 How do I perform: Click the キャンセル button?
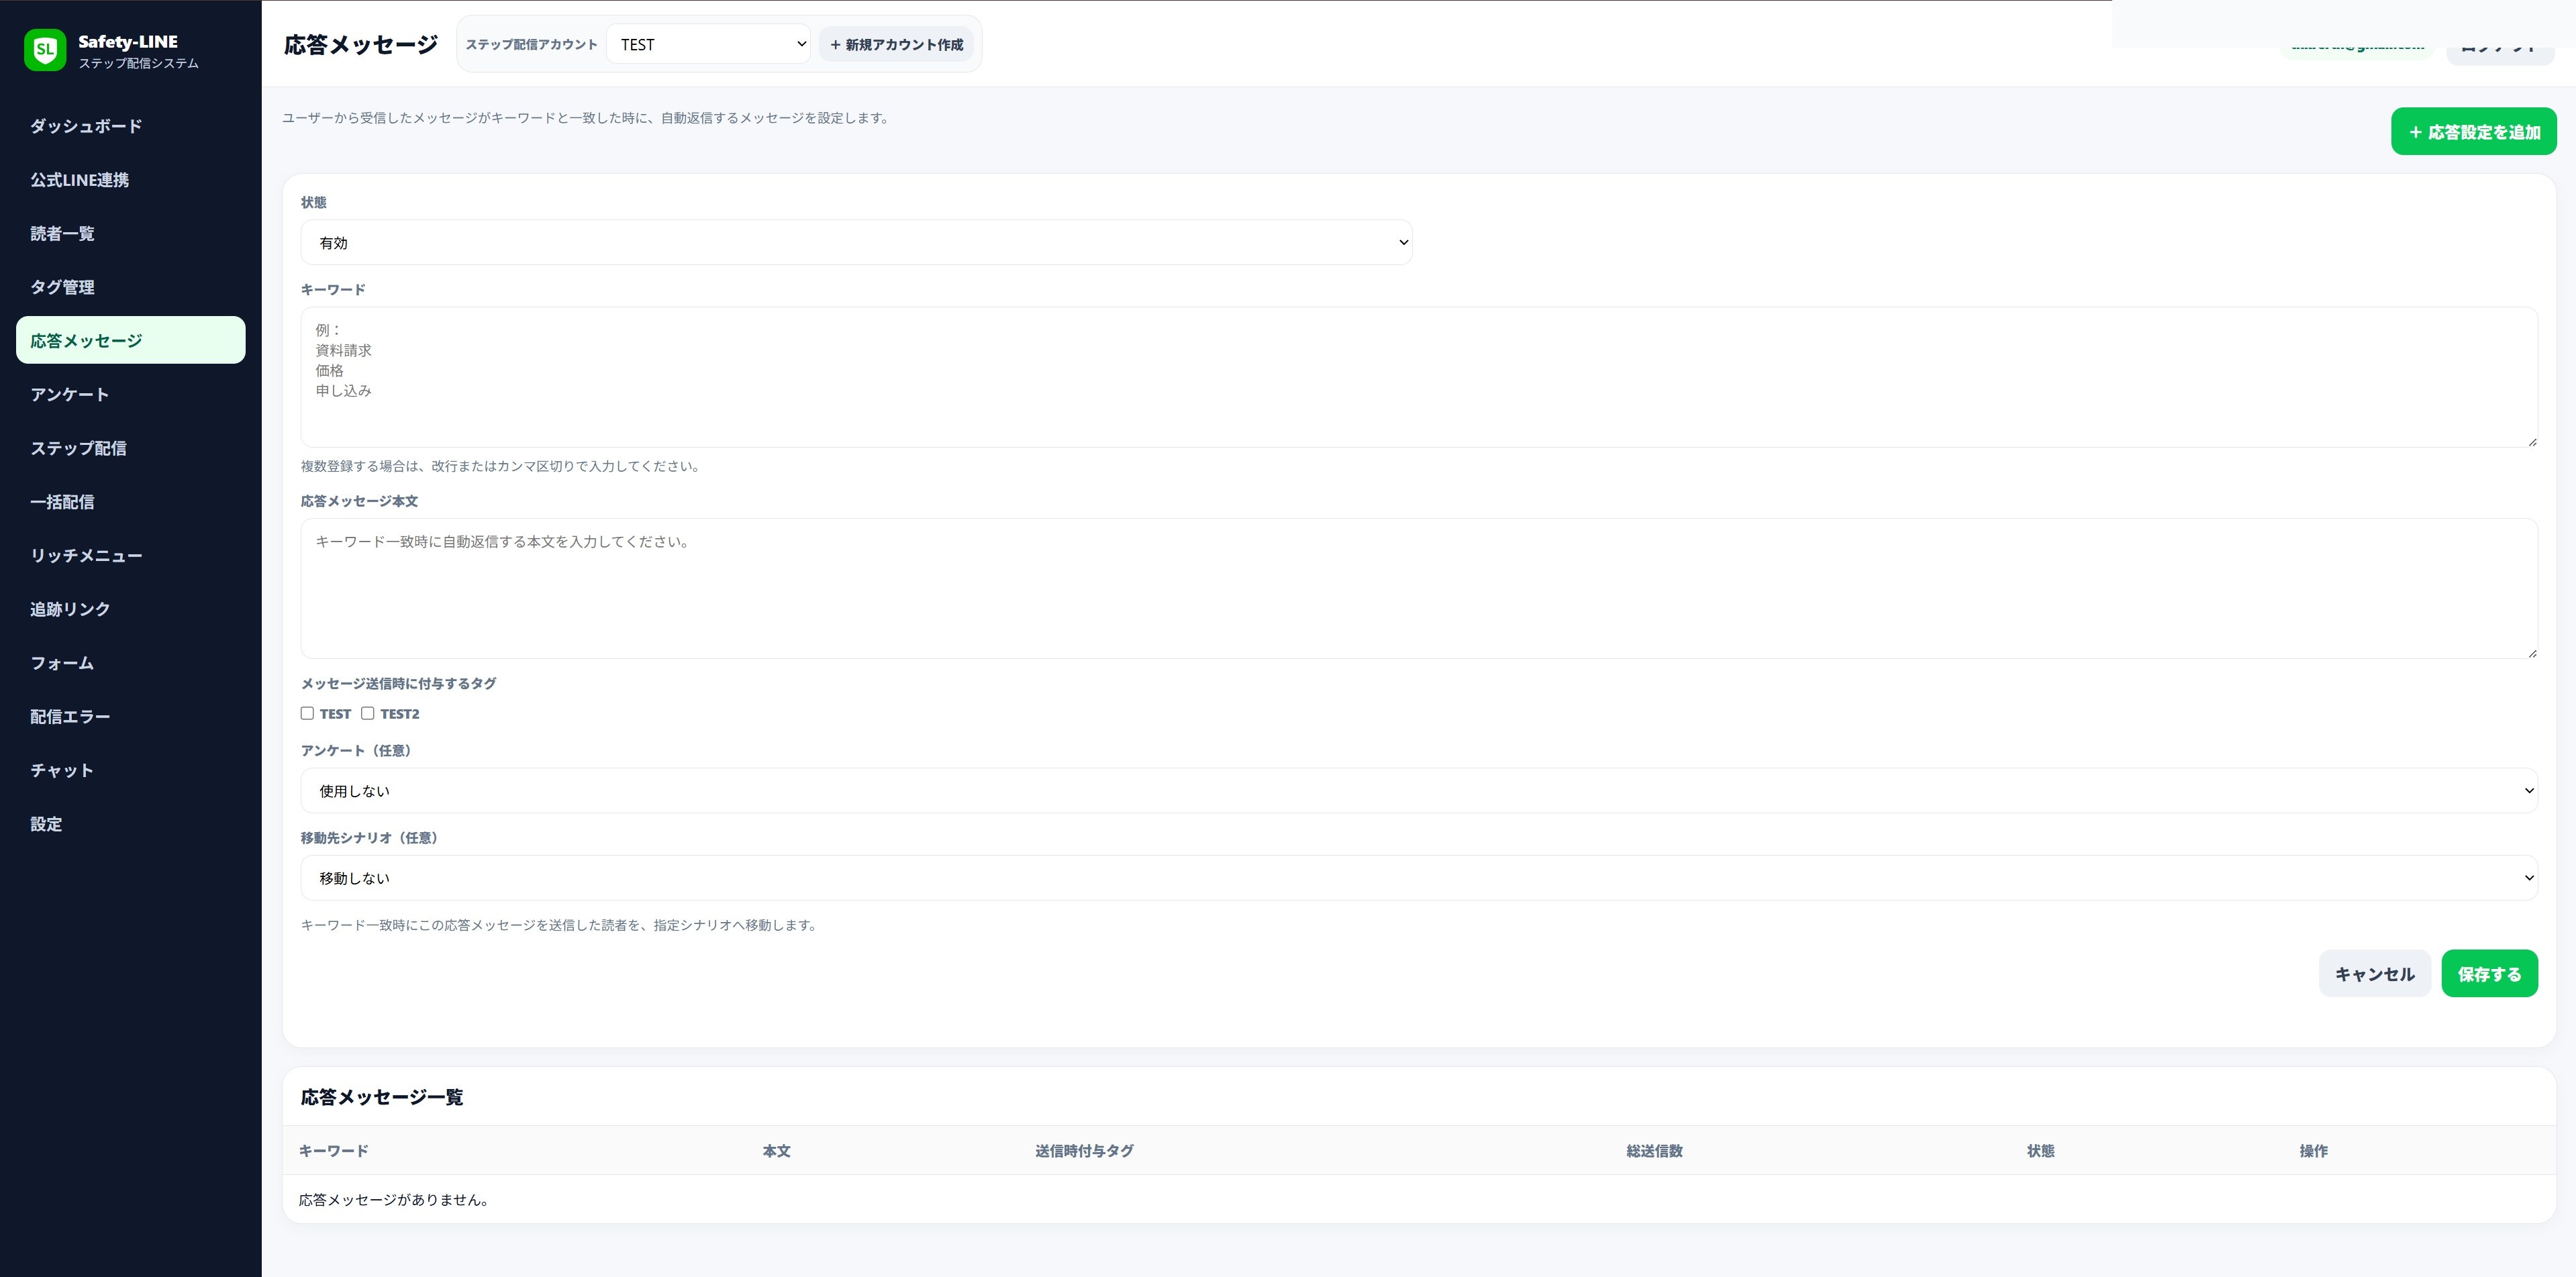coord(2374,973)
